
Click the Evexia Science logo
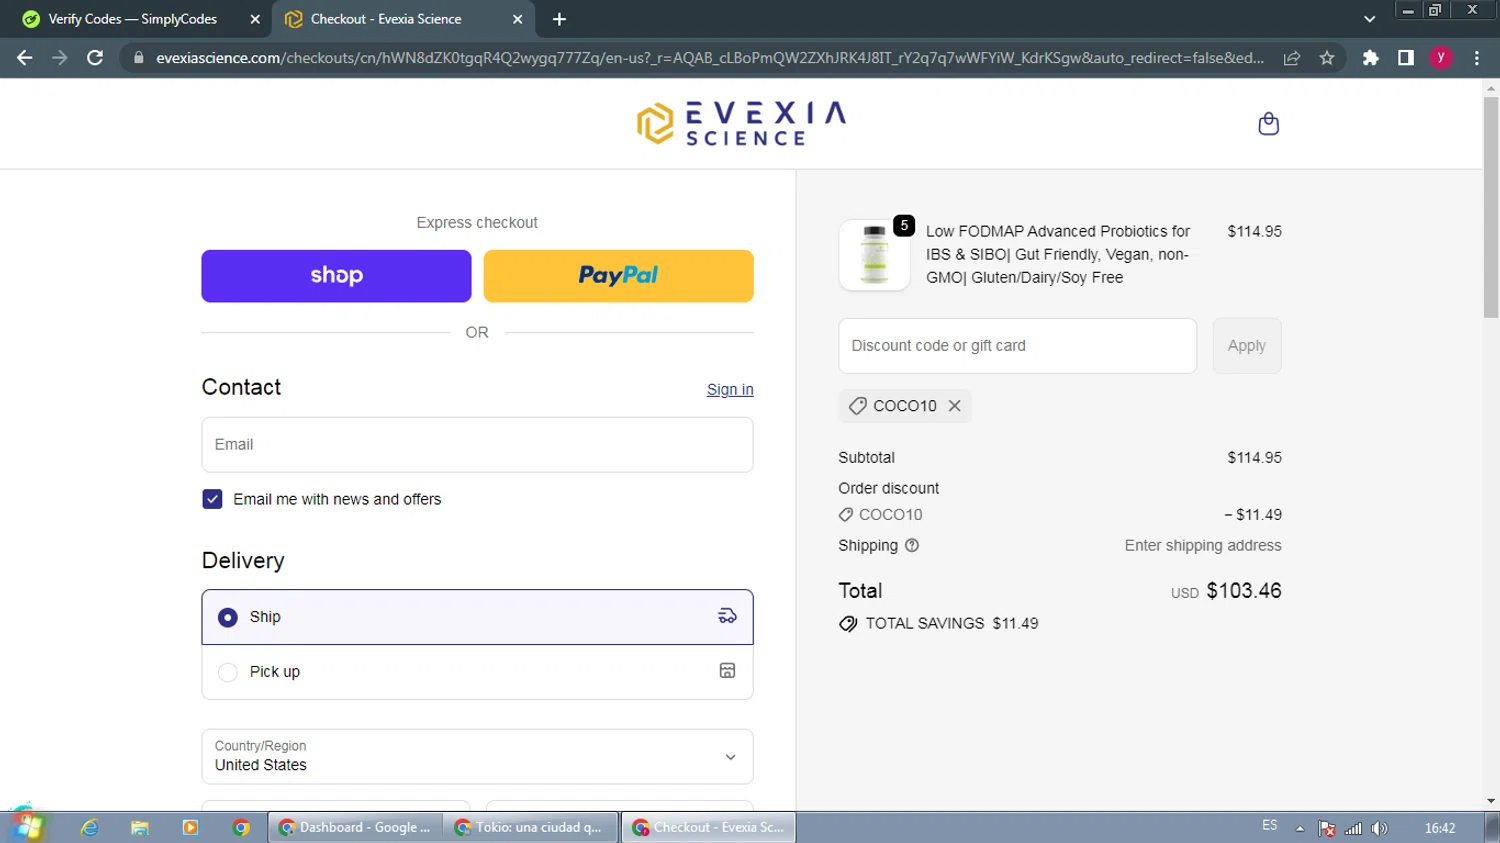[x=741, y=124]
